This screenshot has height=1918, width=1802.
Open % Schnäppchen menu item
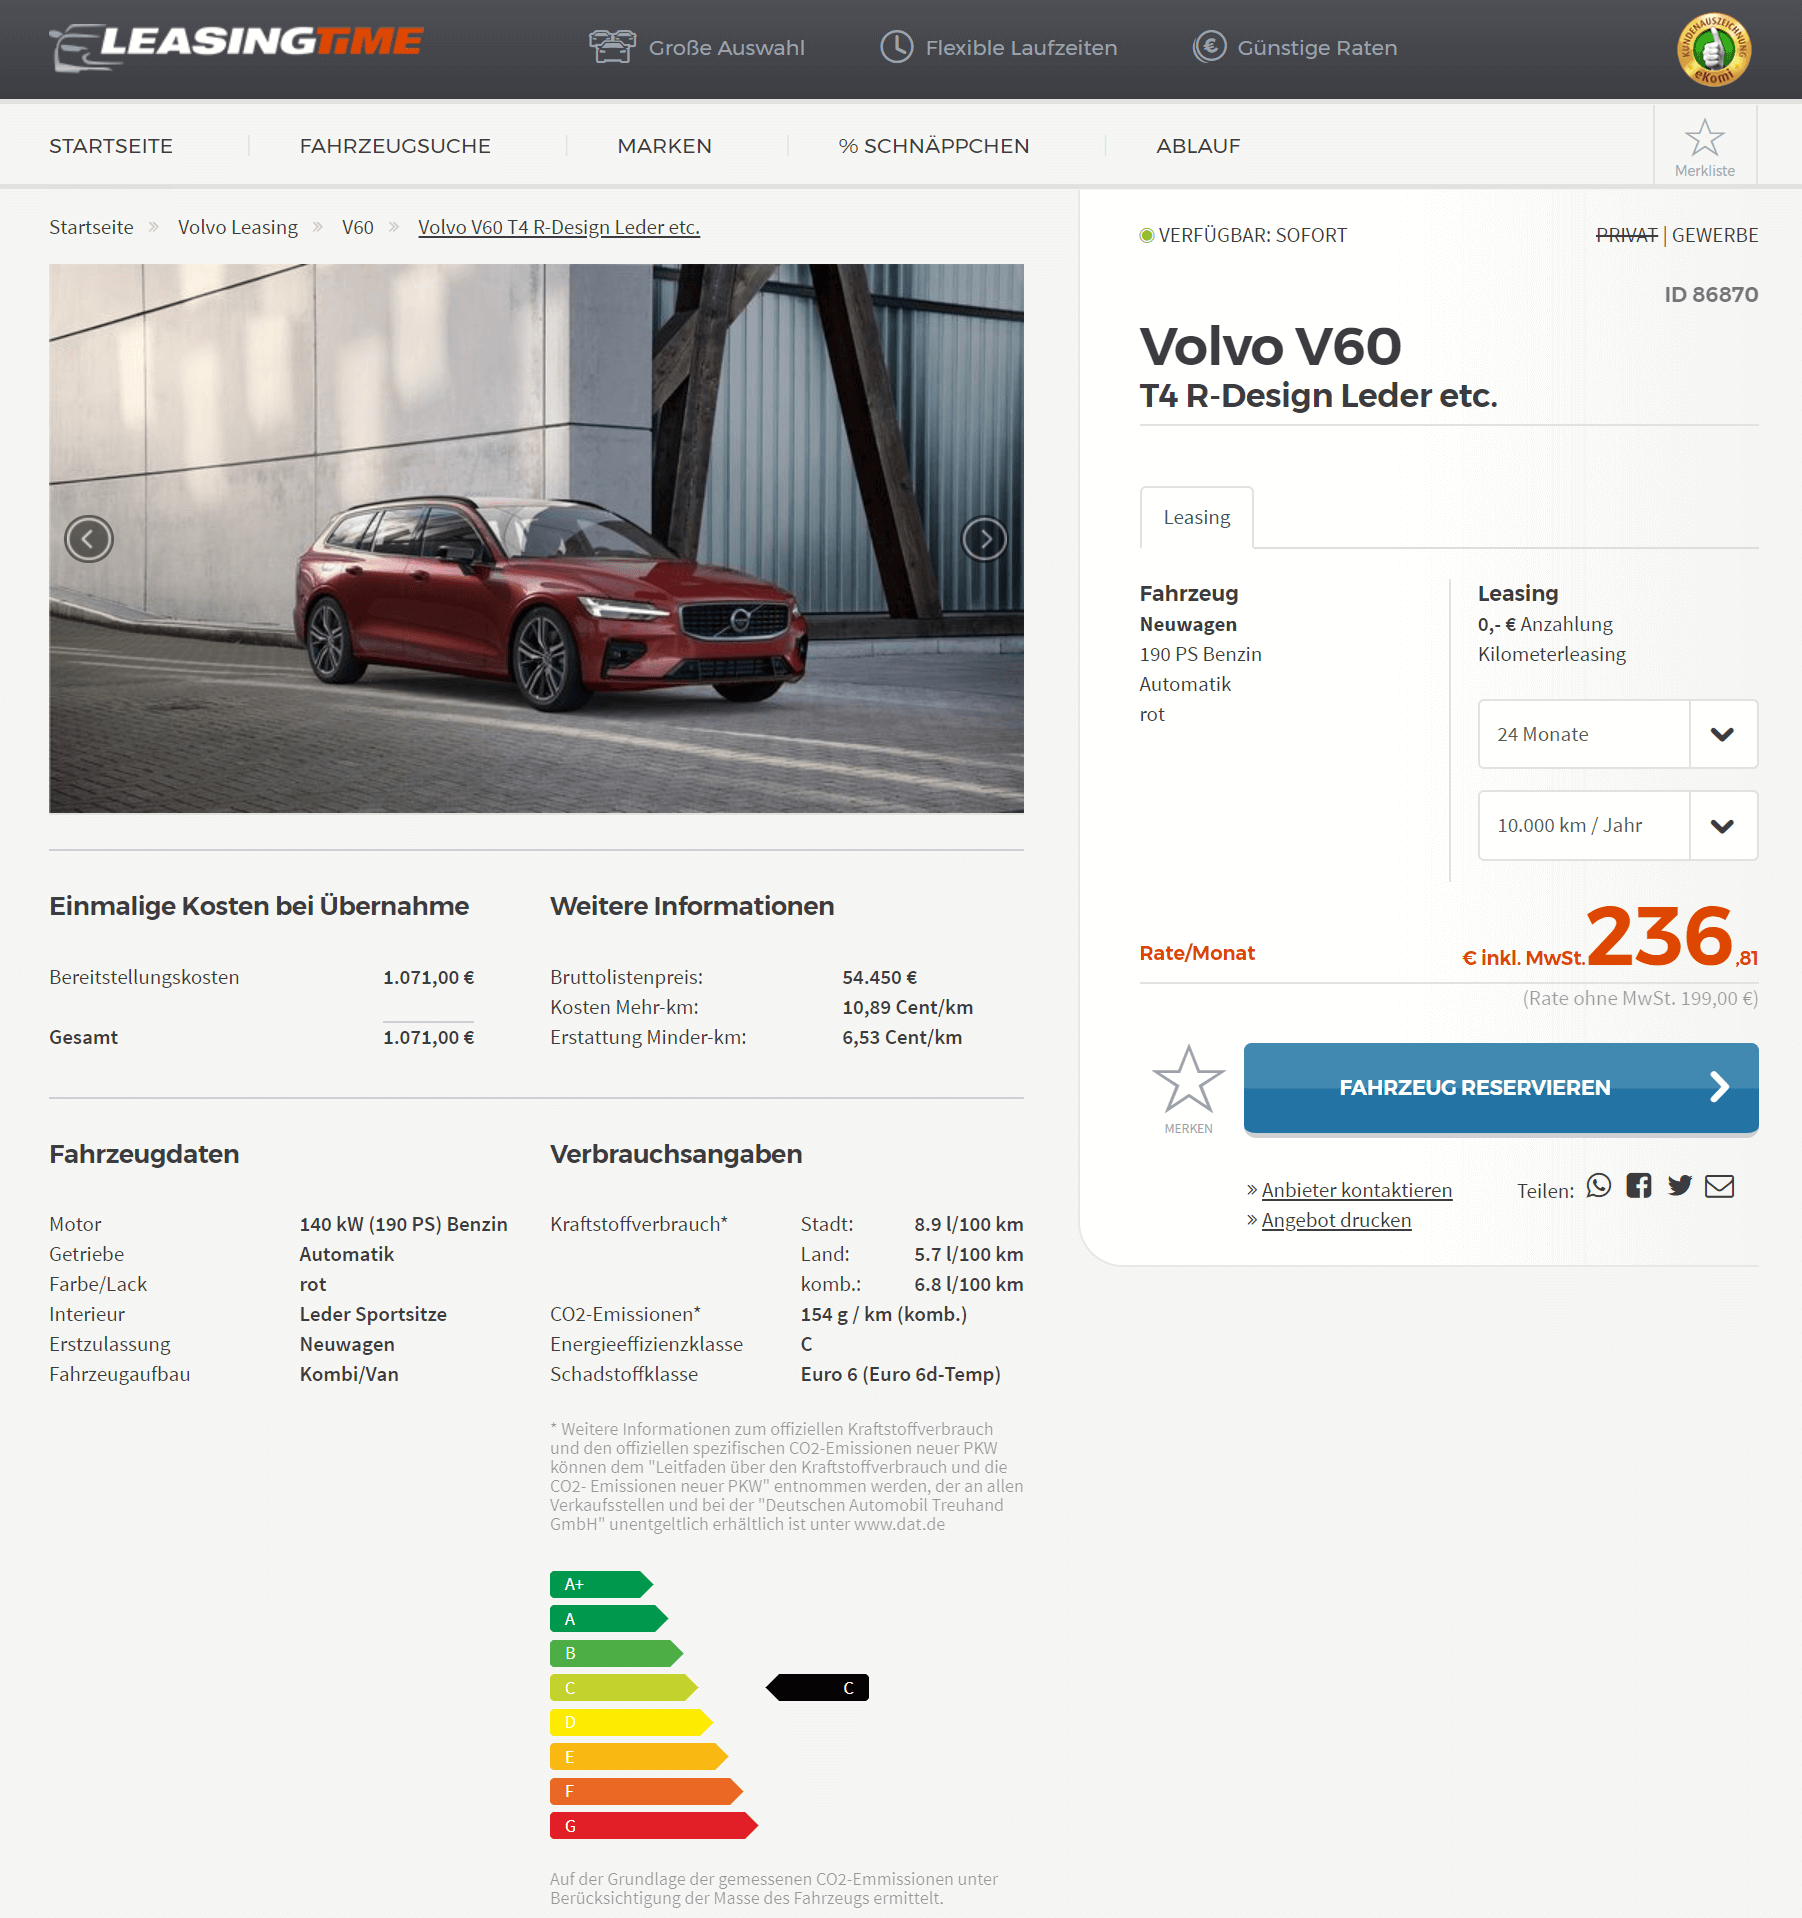pos(933,146)
